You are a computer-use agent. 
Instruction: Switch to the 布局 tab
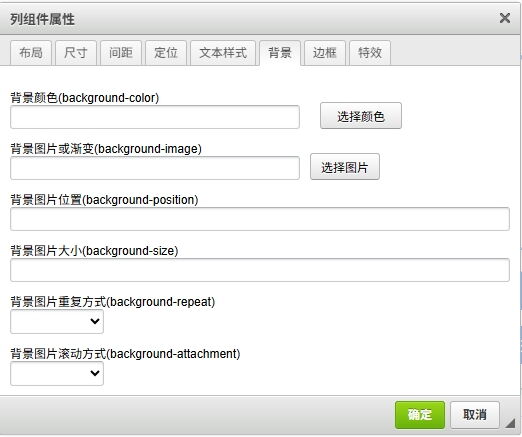pos(31,53)
